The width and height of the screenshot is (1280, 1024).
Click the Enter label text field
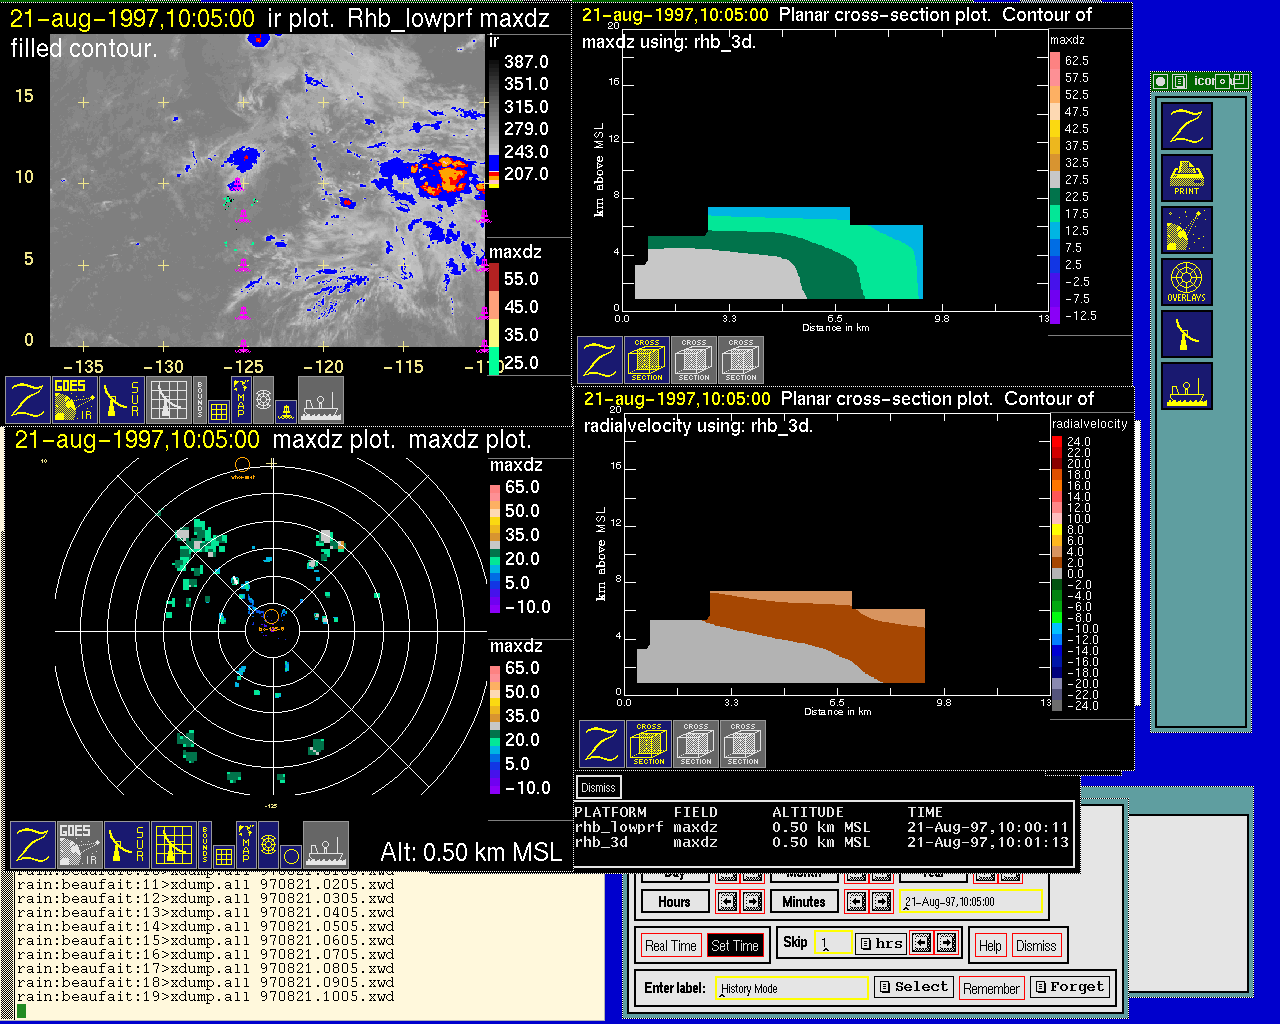793,988
